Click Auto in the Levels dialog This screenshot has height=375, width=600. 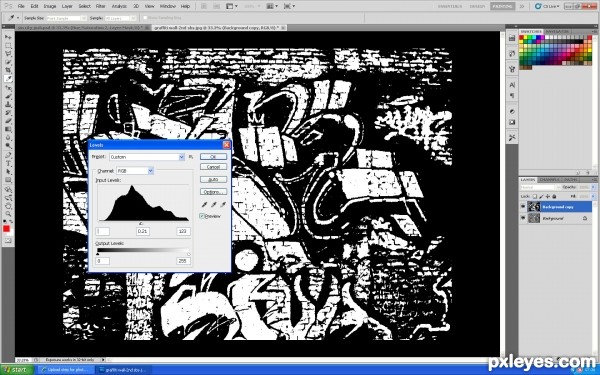pos(213,179)
